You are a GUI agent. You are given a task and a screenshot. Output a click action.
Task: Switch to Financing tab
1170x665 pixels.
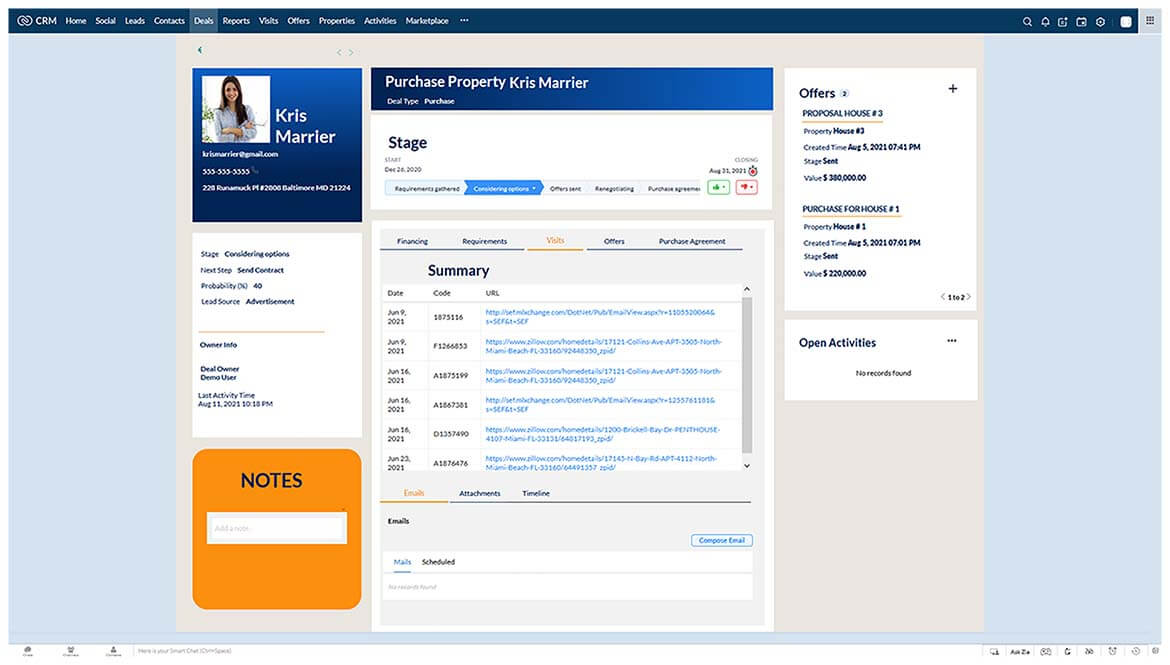(x=412, y=241)
